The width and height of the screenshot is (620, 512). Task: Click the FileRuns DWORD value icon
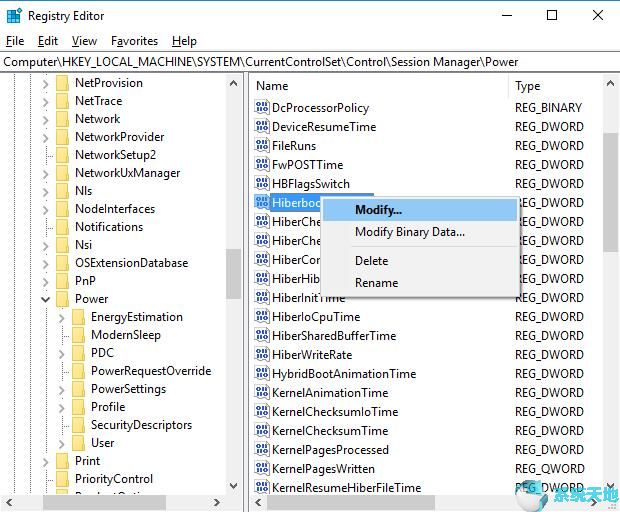click(262, 146)
